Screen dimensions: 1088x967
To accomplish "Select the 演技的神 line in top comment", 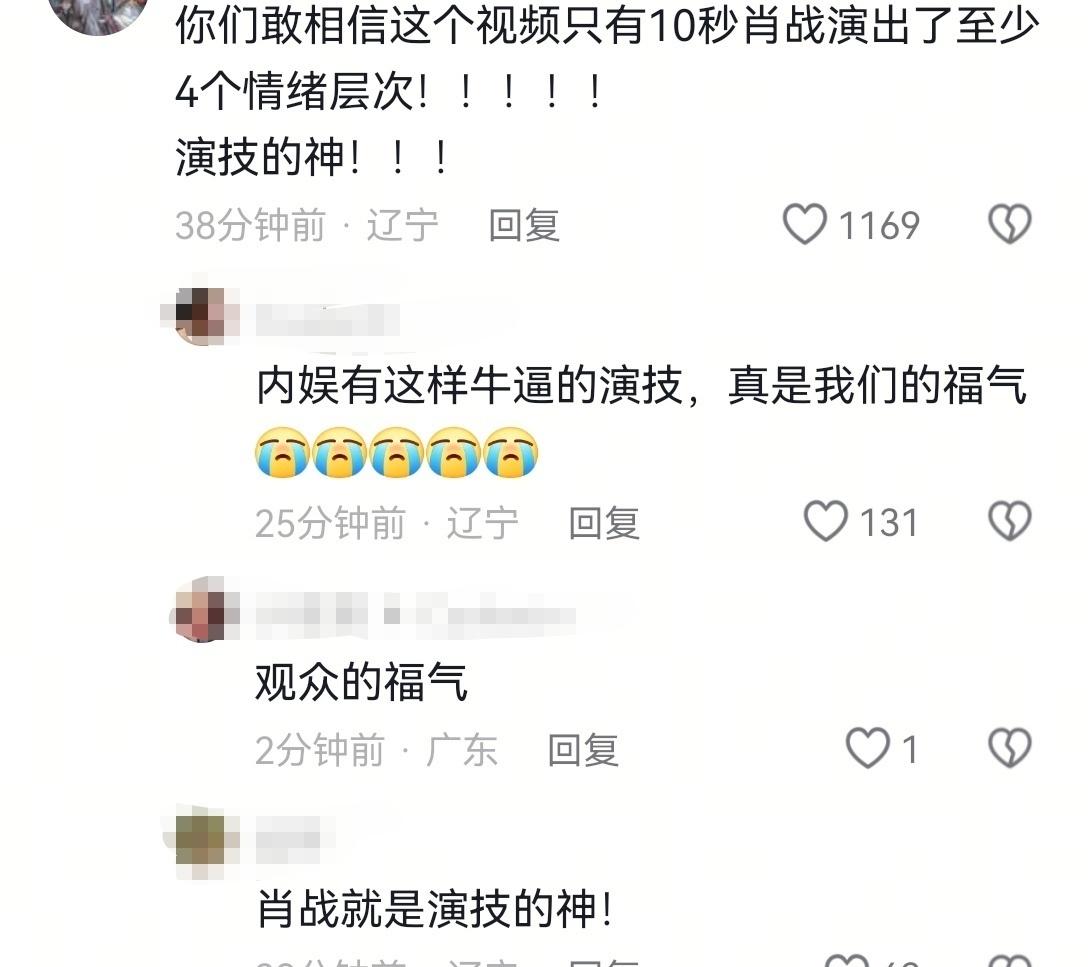I will 312,157.
